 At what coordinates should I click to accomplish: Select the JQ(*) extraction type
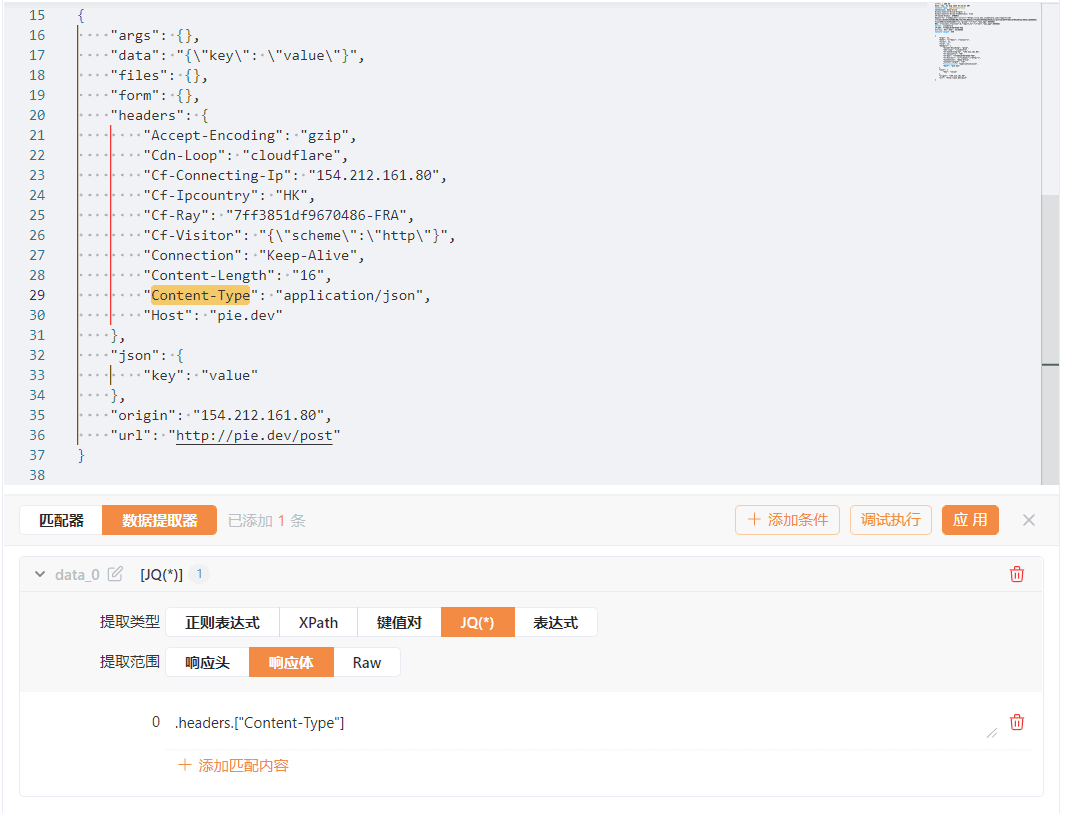pyautogui.click(x=478, y=622)
